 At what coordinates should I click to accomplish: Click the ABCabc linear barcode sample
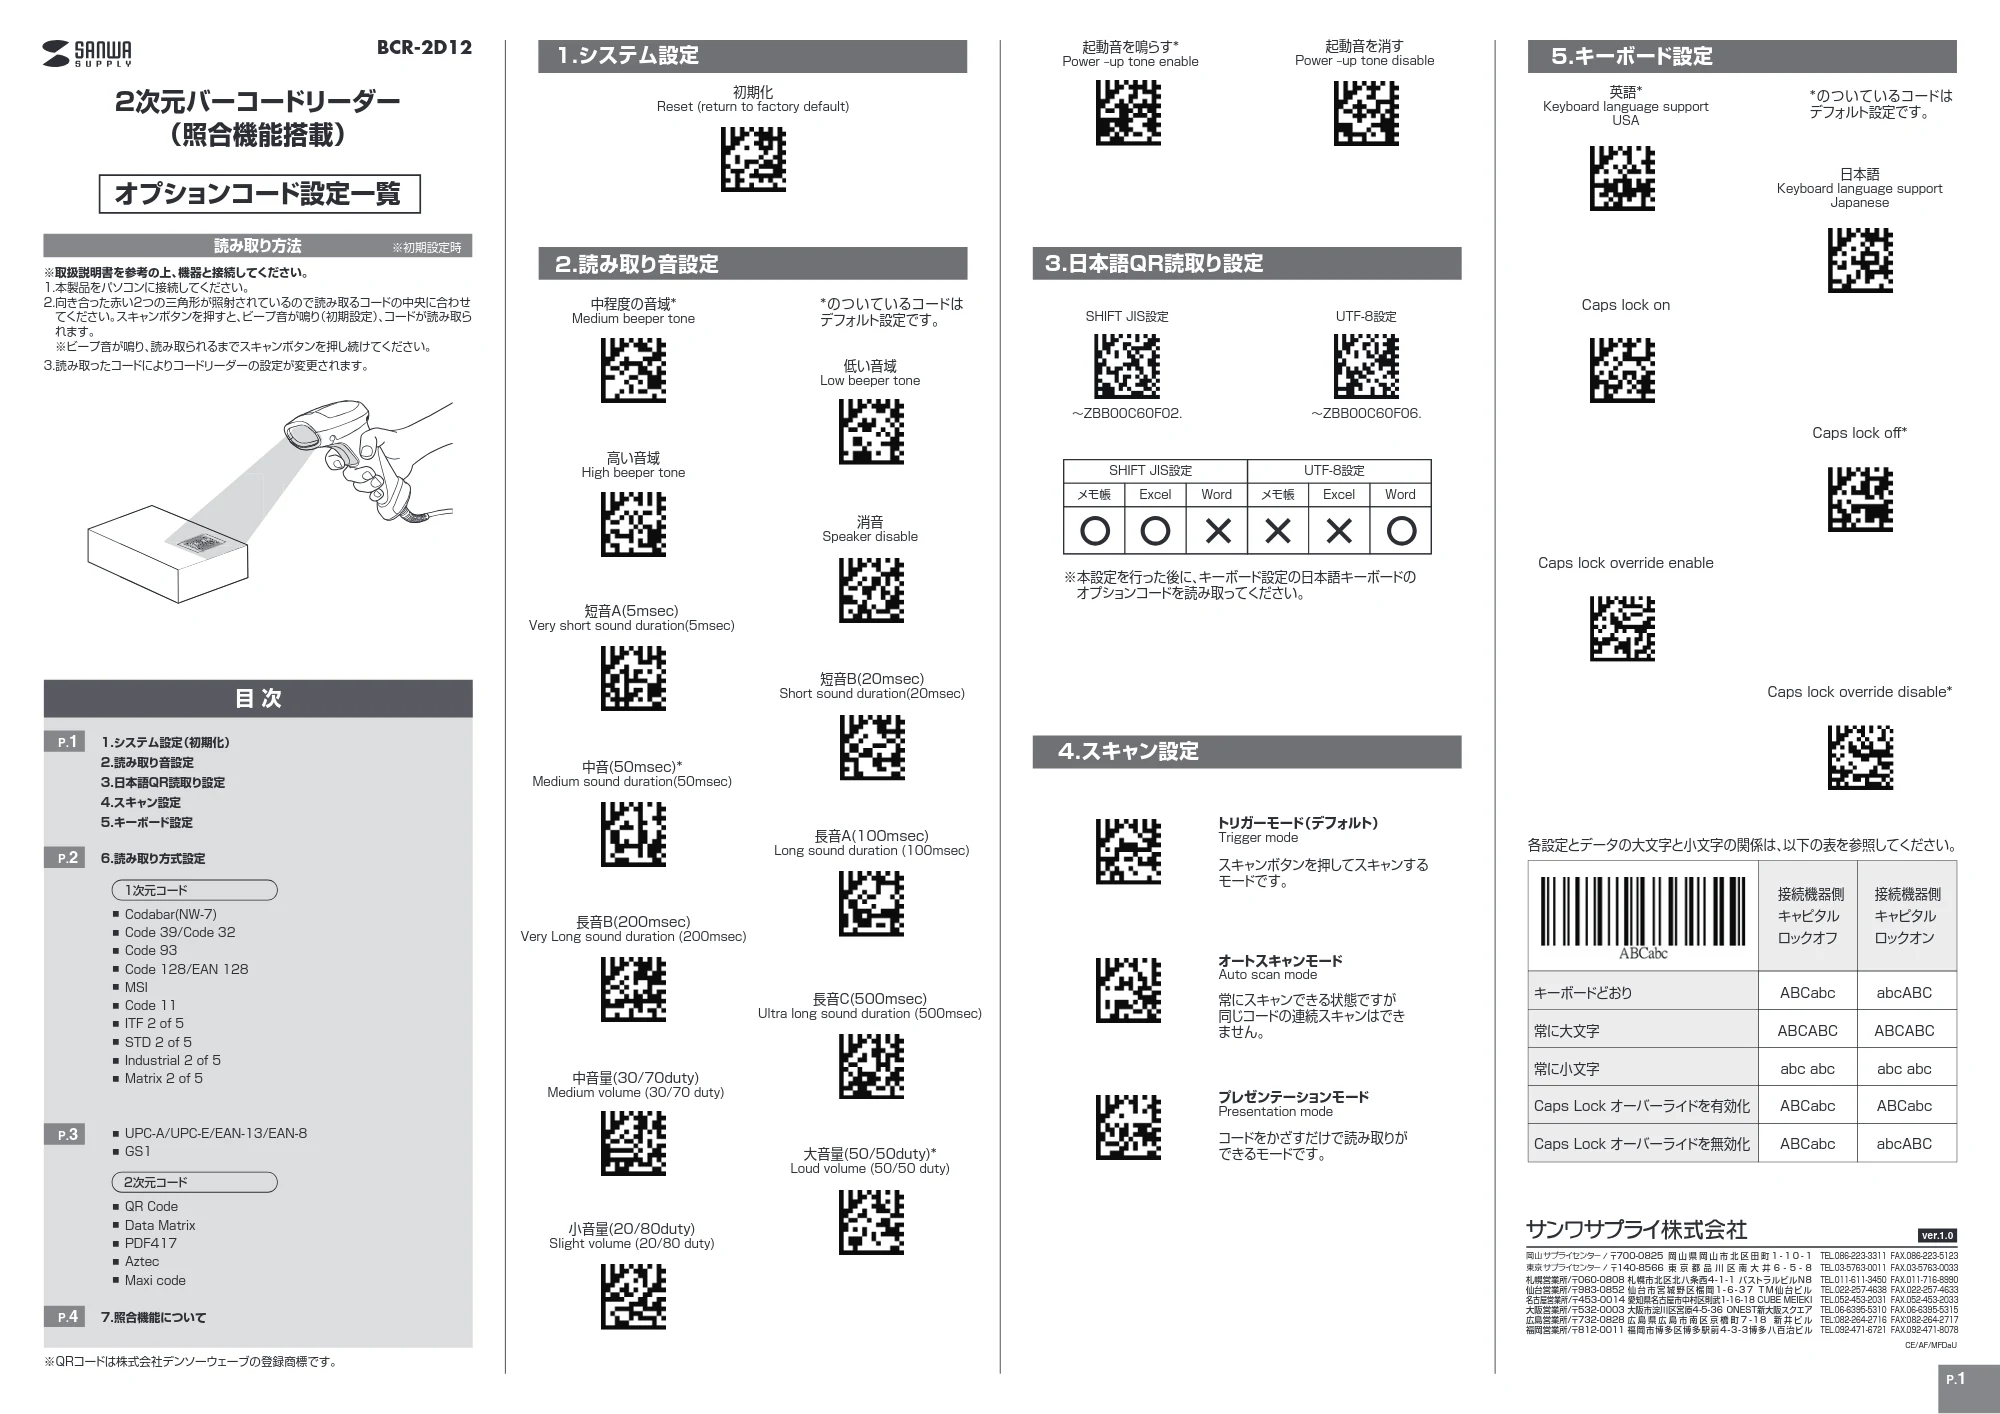pos(1643,918)
